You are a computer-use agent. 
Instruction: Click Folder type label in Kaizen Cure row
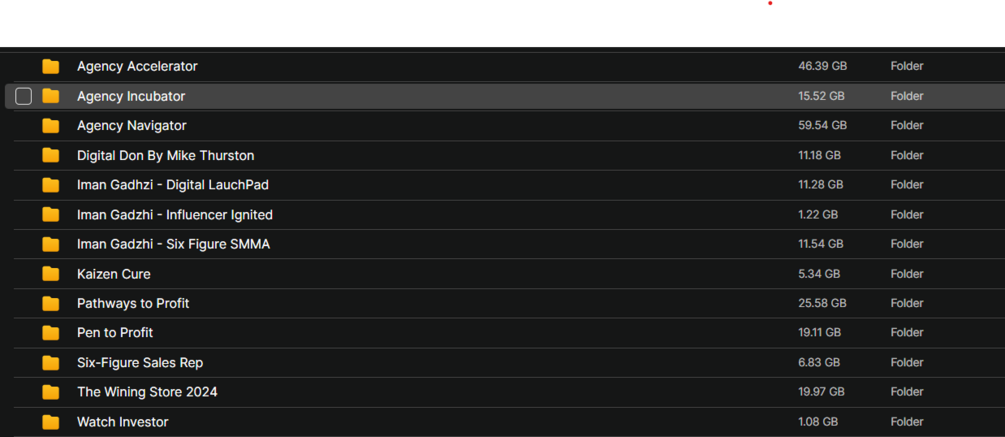907,274
